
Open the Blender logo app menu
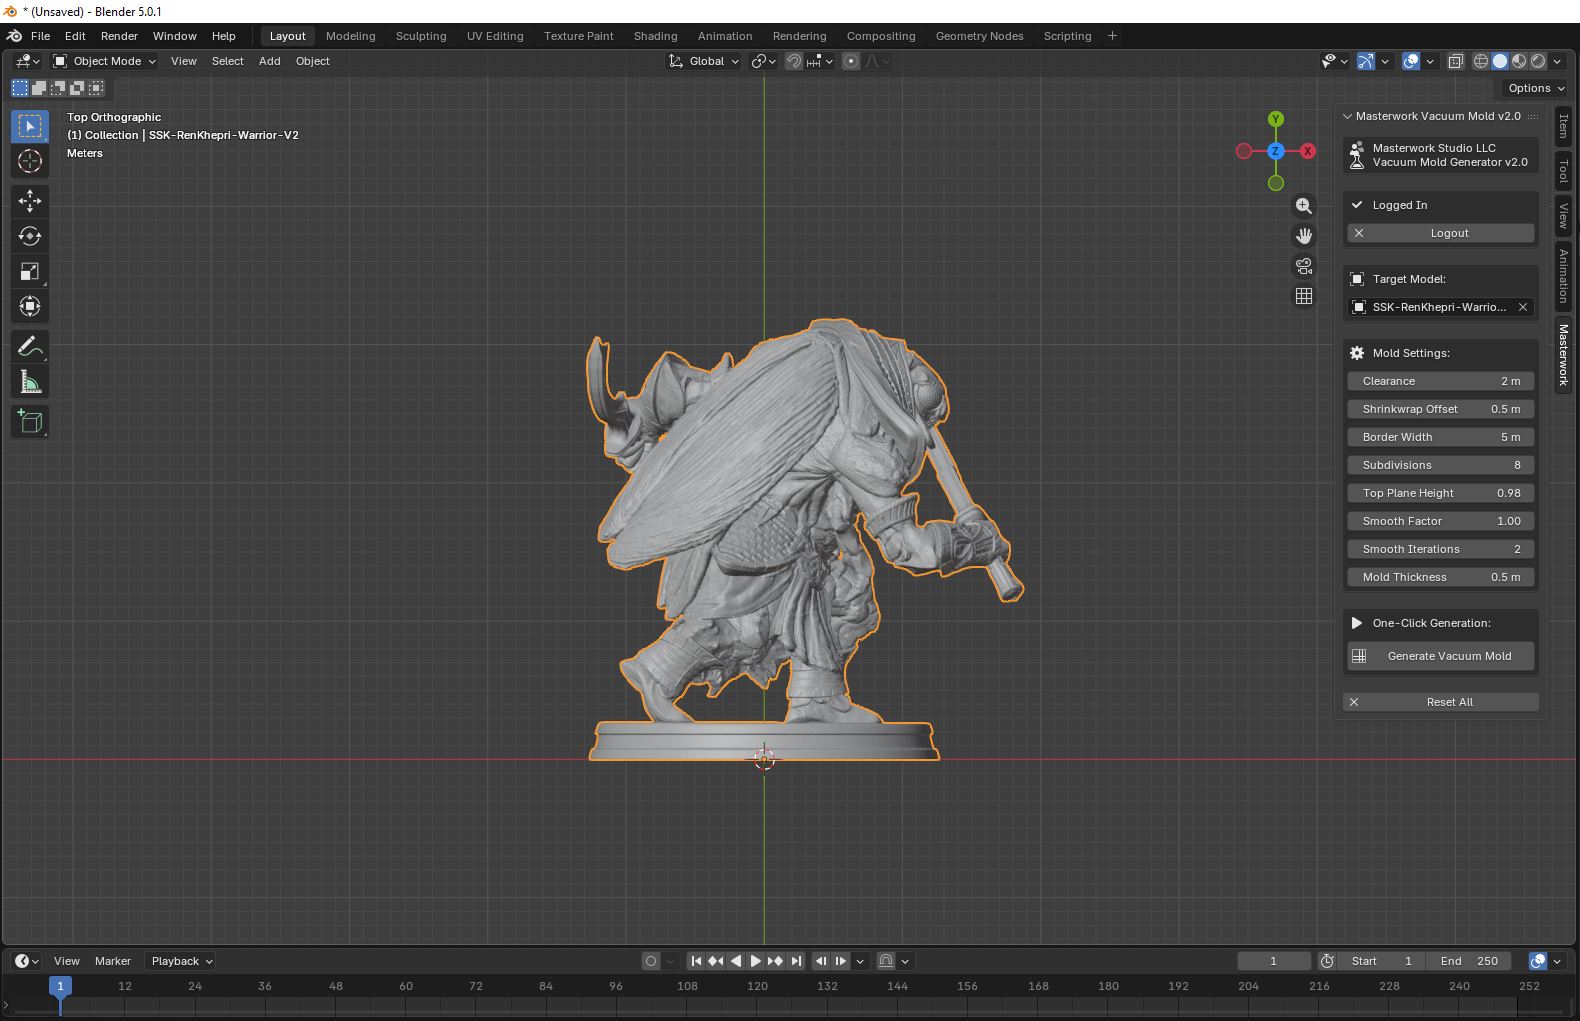point(14,36)
